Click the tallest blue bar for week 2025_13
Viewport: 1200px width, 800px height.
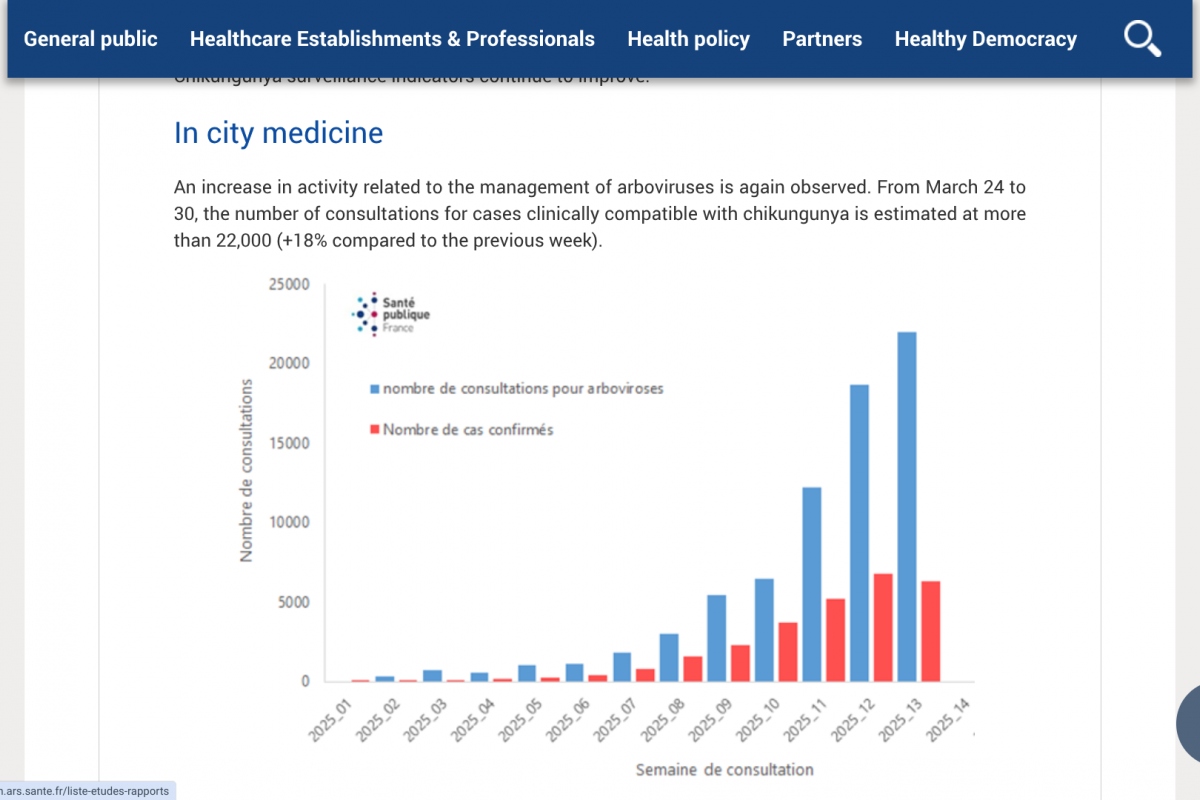[907, 506]
